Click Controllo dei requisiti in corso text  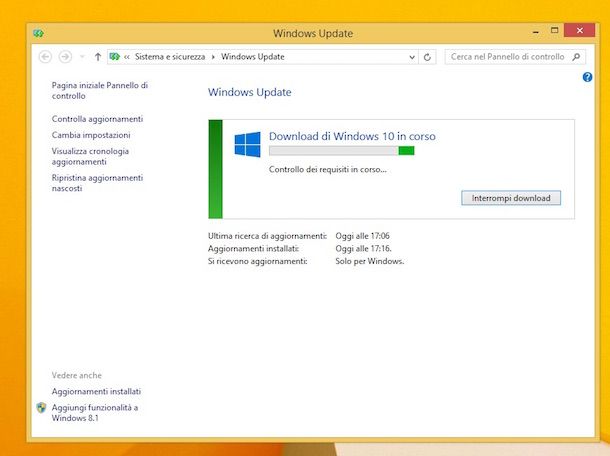[328, 170]
